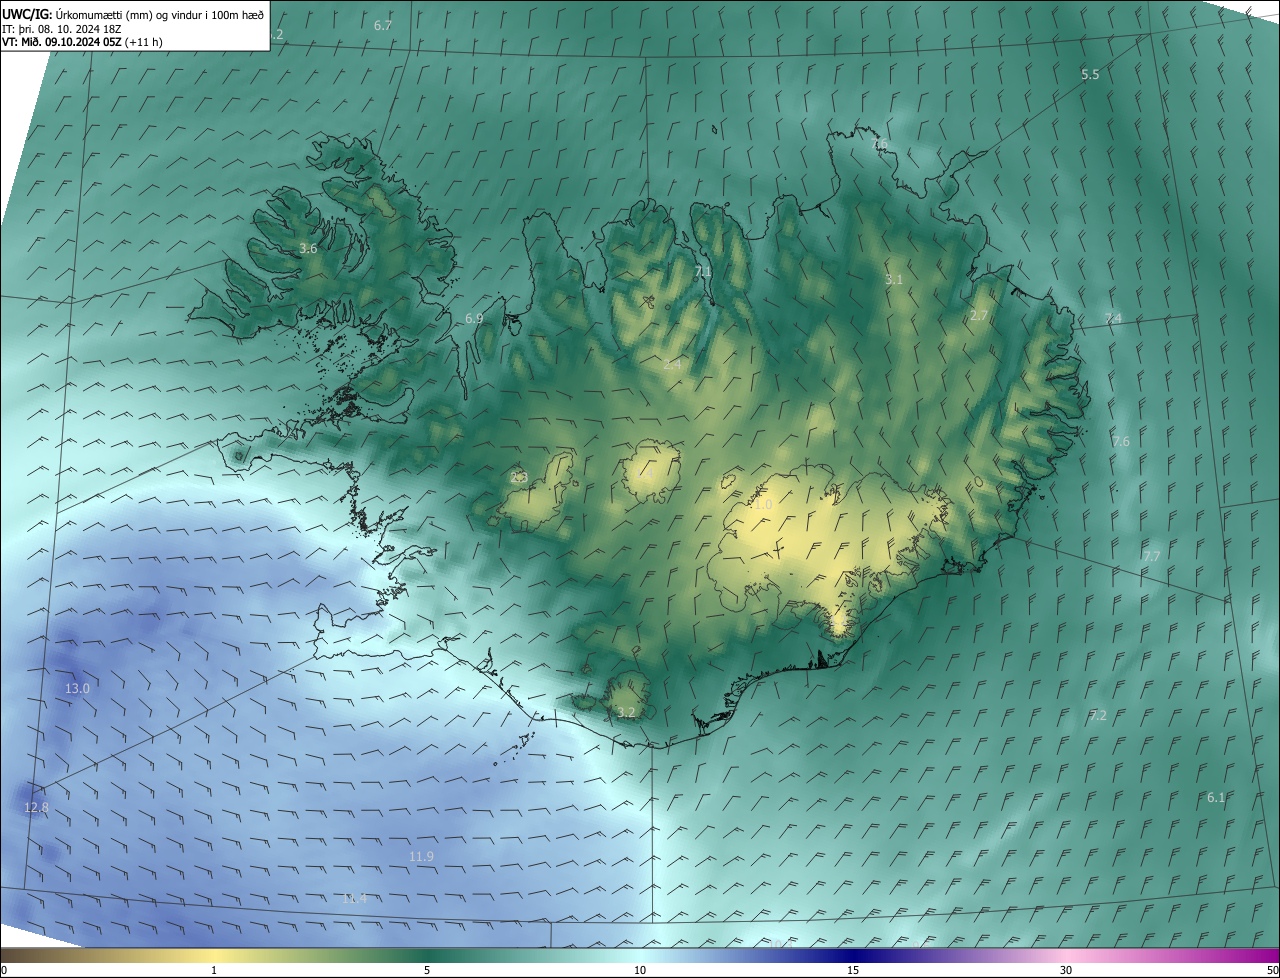Click the map title 'Úrkomumætti (mm) og vindur í 100m hæð'
This screenshot has height=978, width=1280.
(x=160, y=14)
